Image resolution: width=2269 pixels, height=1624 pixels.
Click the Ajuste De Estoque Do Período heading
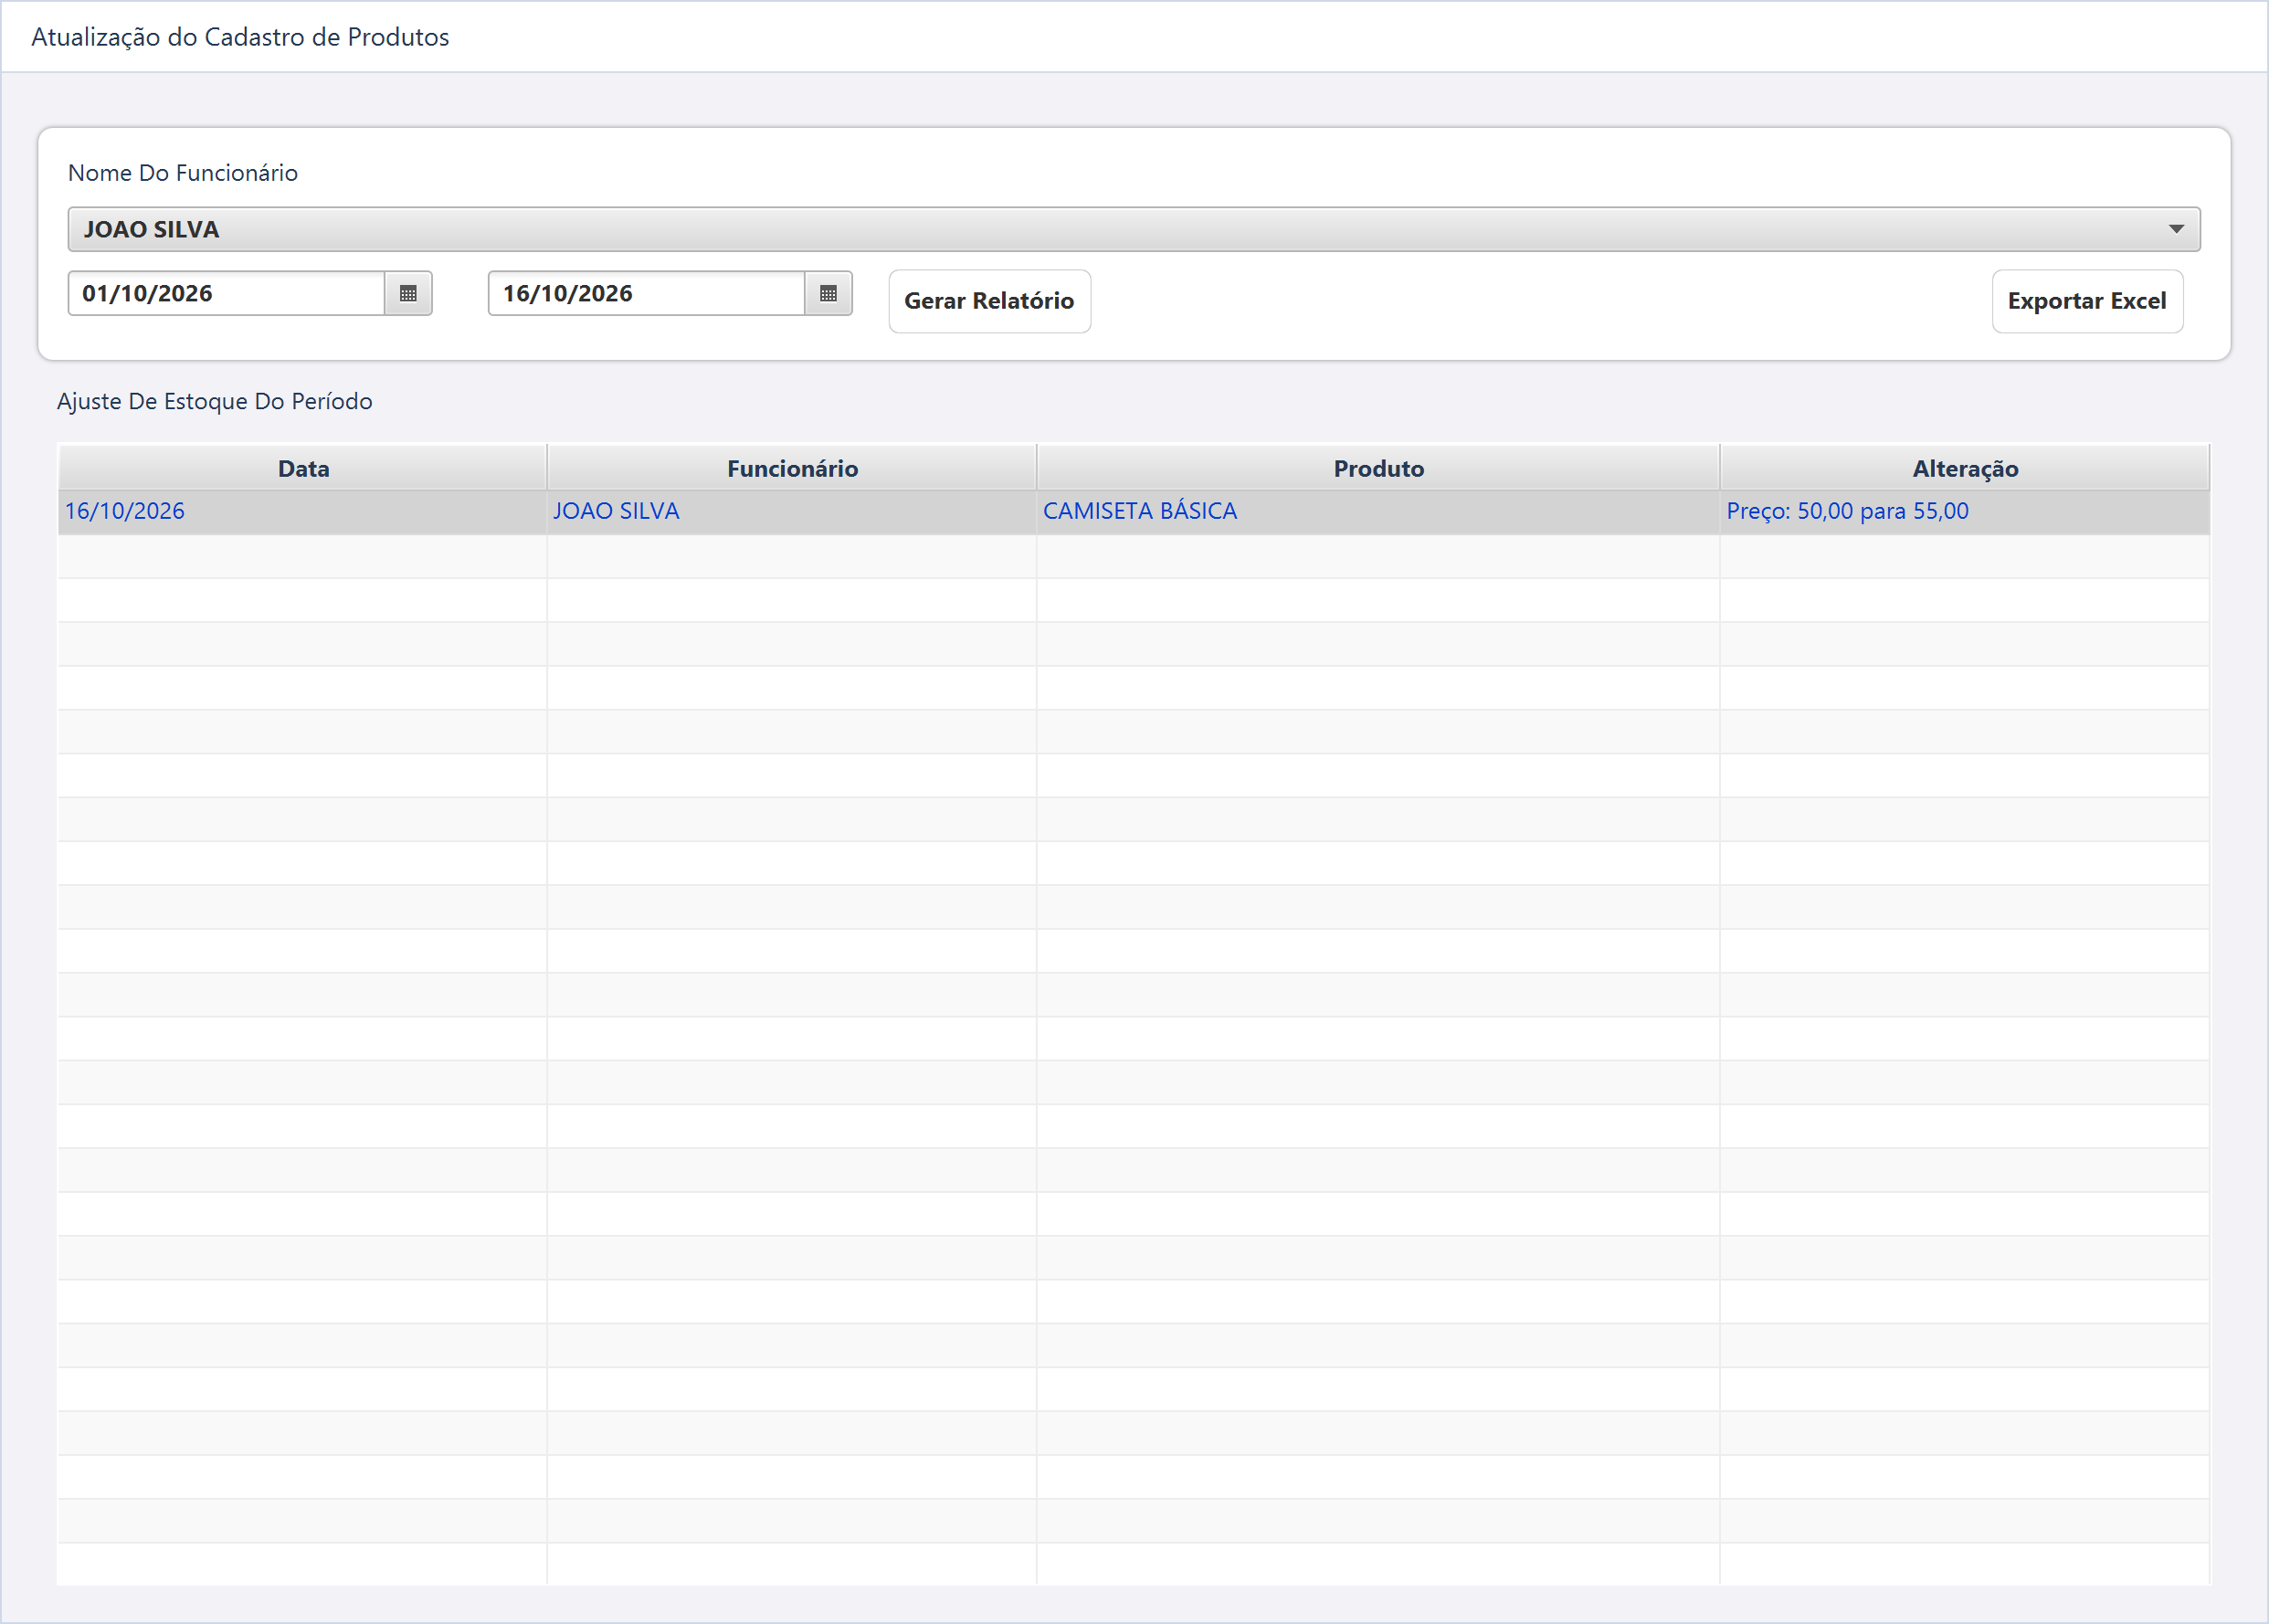215,401
